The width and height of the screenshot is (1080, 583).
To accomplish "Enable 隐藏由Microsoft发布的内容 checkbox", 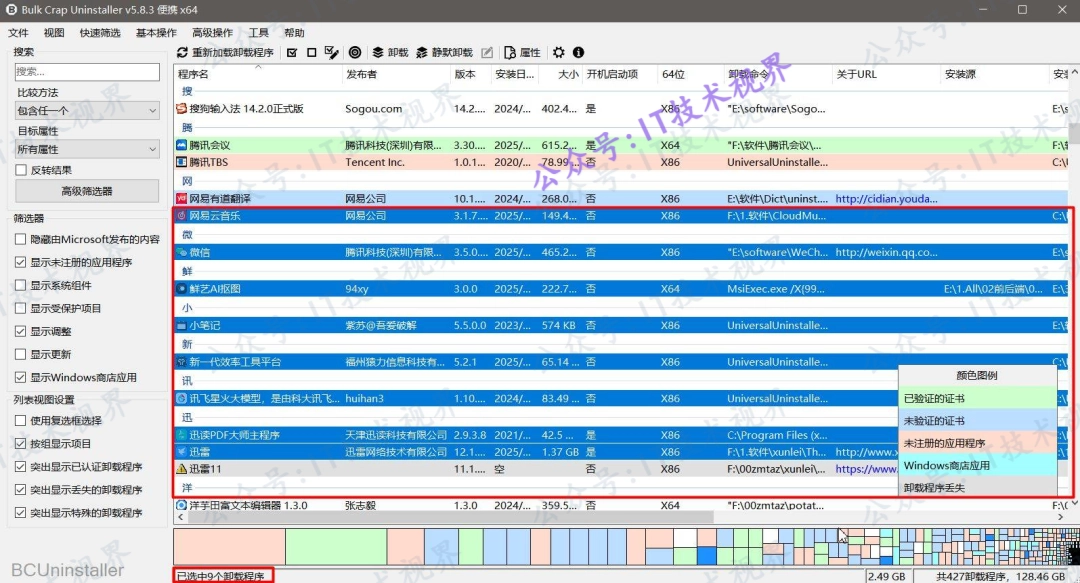I will point(21,239).
